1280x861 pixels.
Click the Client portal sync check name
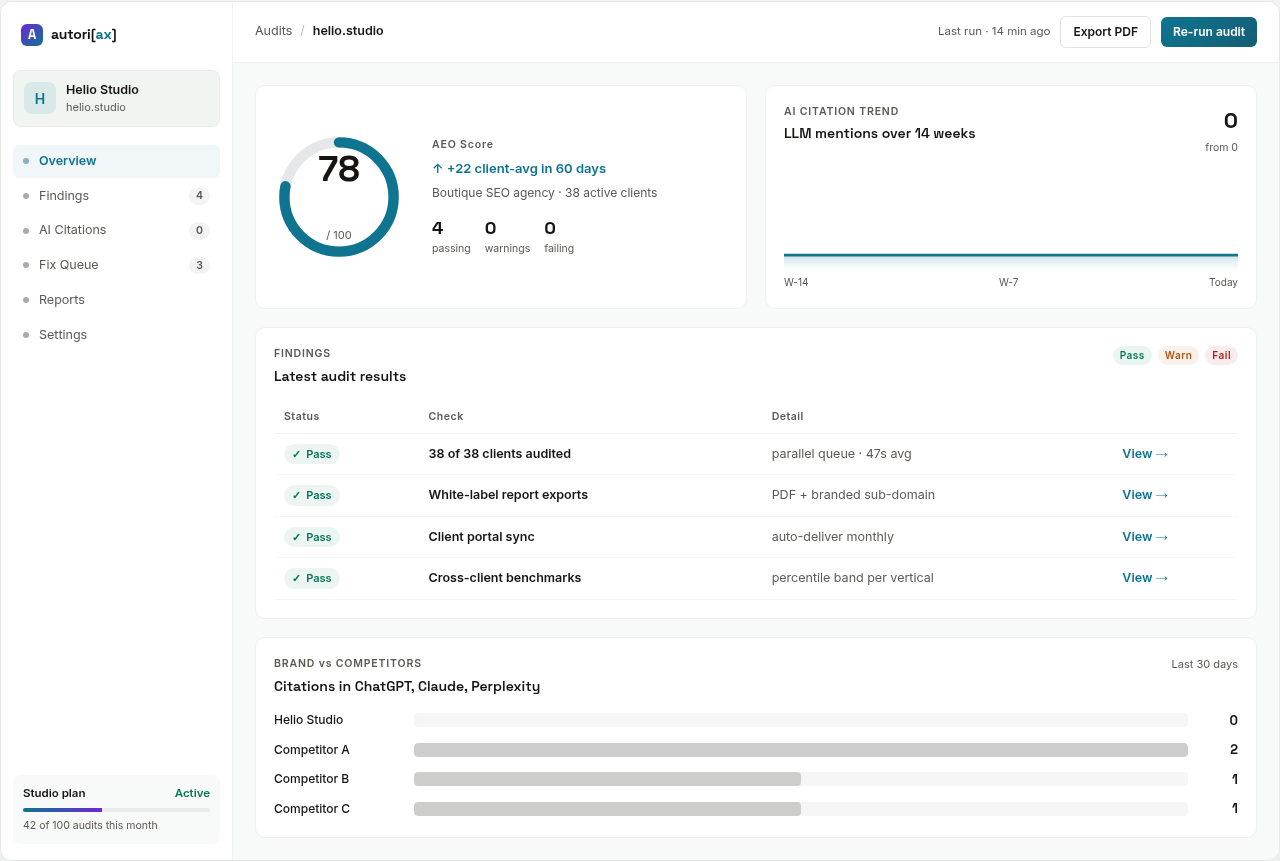coord(482,537)
